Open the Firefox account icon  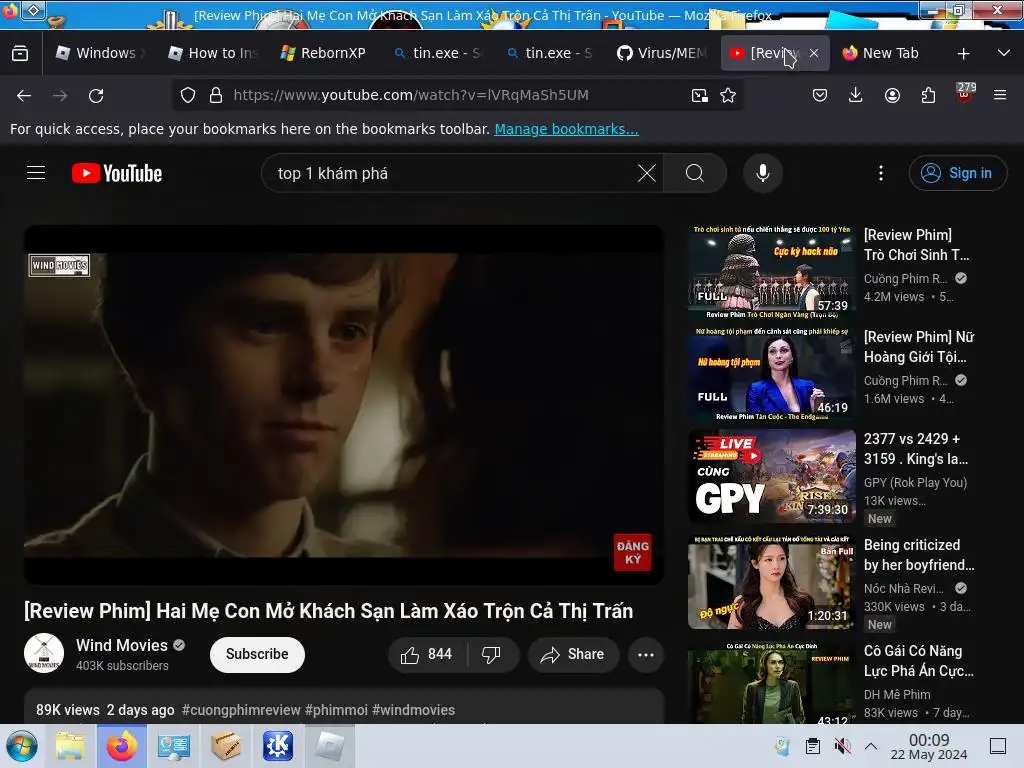(892, 95)
